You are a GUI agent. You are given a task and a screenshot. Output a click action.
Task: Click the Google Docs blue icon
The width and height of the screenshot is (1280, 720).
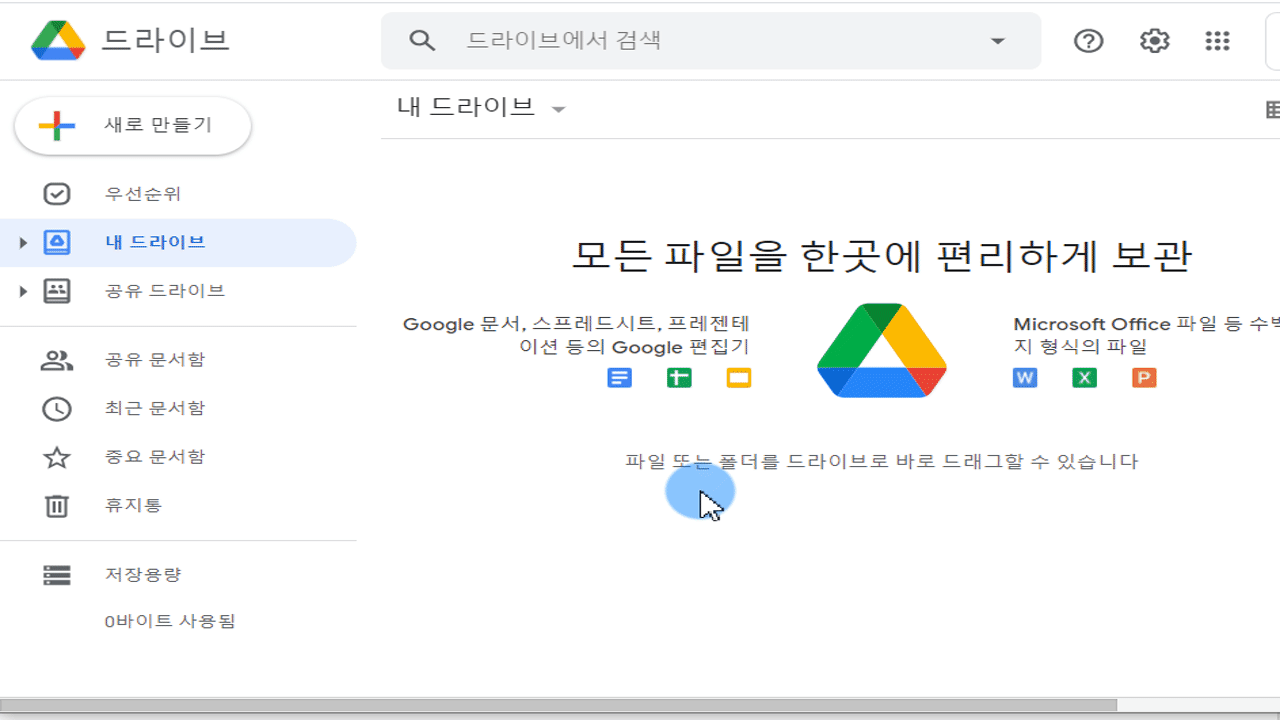pos(620,378)
